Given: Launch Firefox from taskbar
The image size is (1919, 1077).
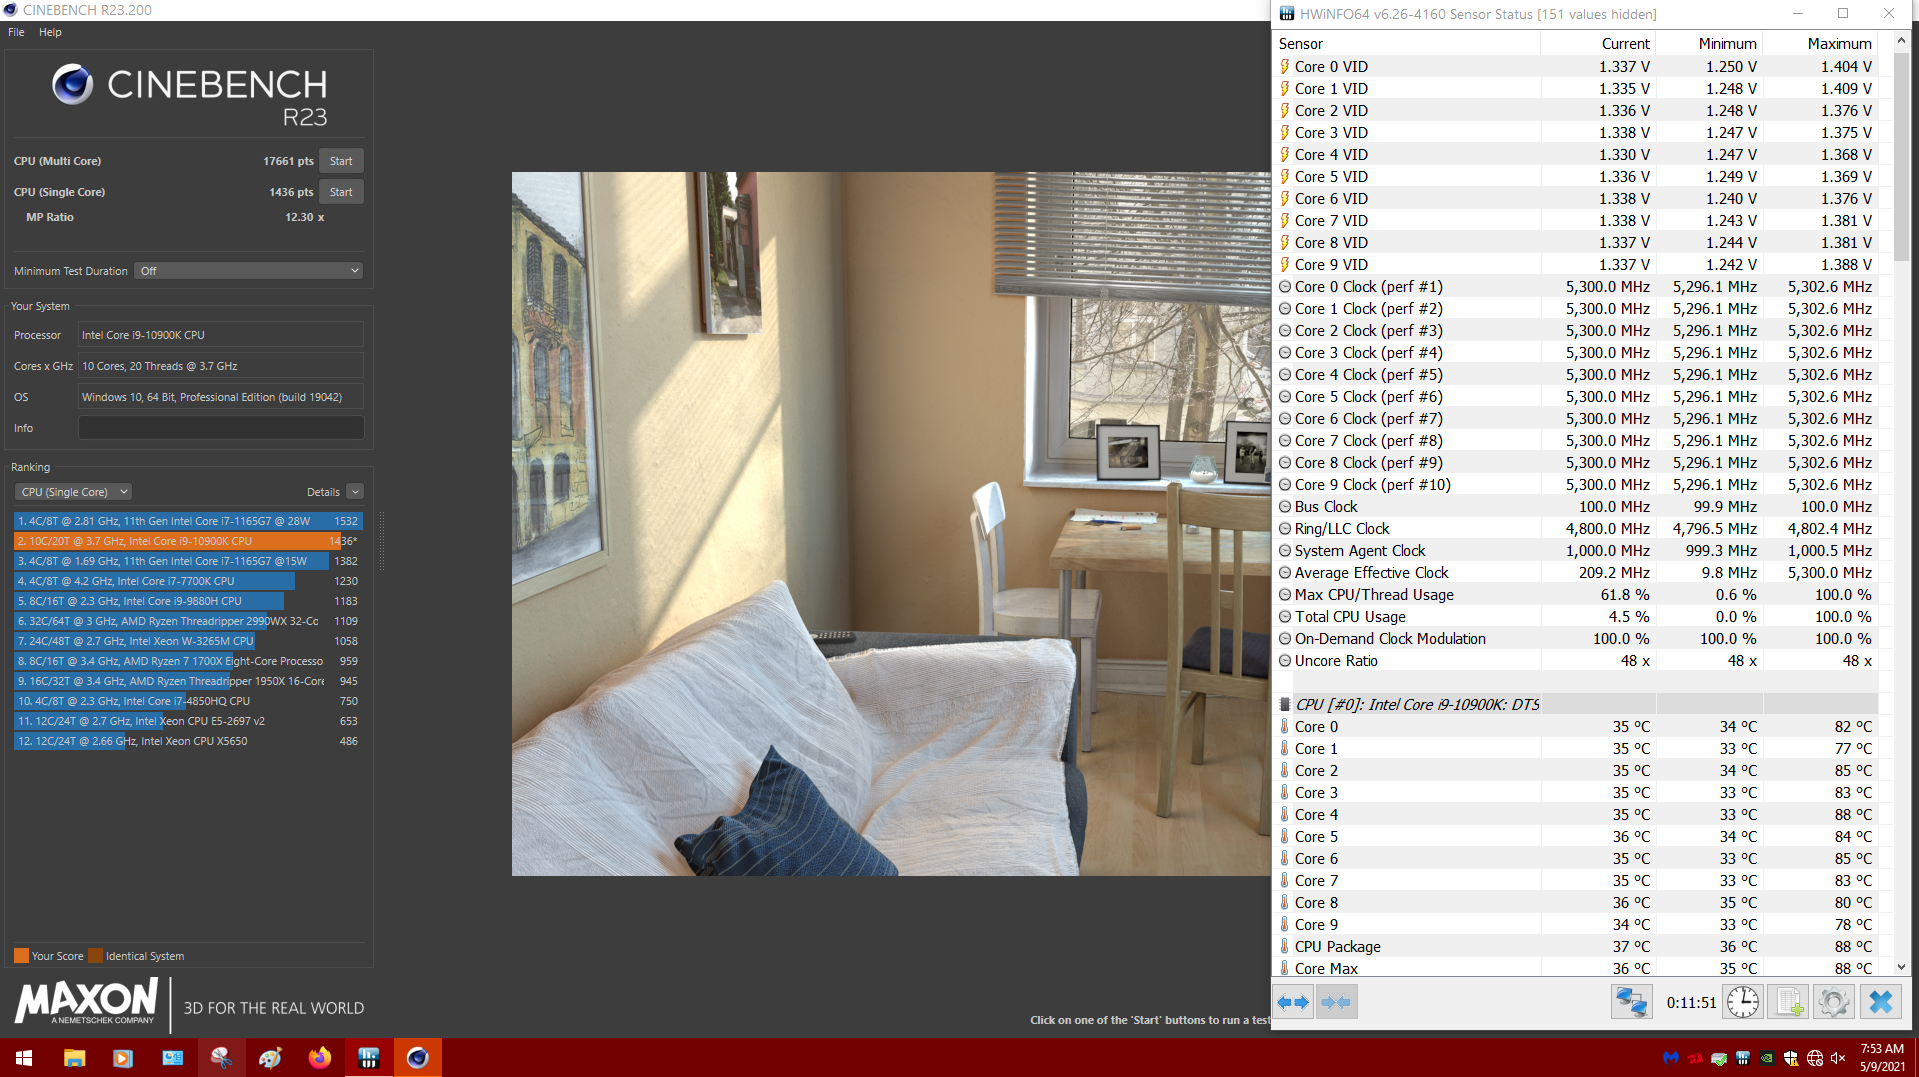Looking at the screenshot, I should tap(320, 1058).
